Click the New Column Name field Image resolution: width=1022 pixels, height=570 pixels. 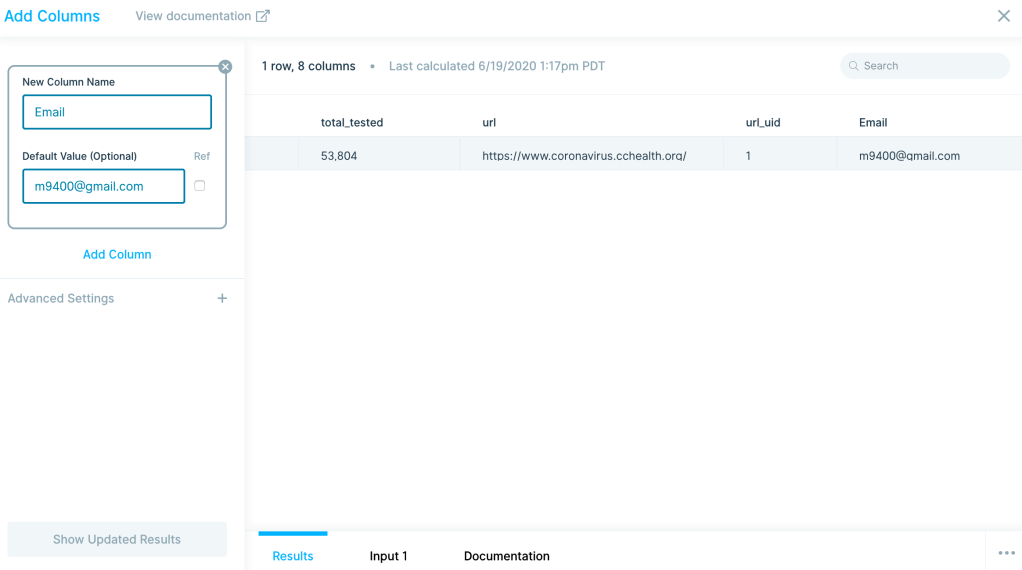pos(117,112)
